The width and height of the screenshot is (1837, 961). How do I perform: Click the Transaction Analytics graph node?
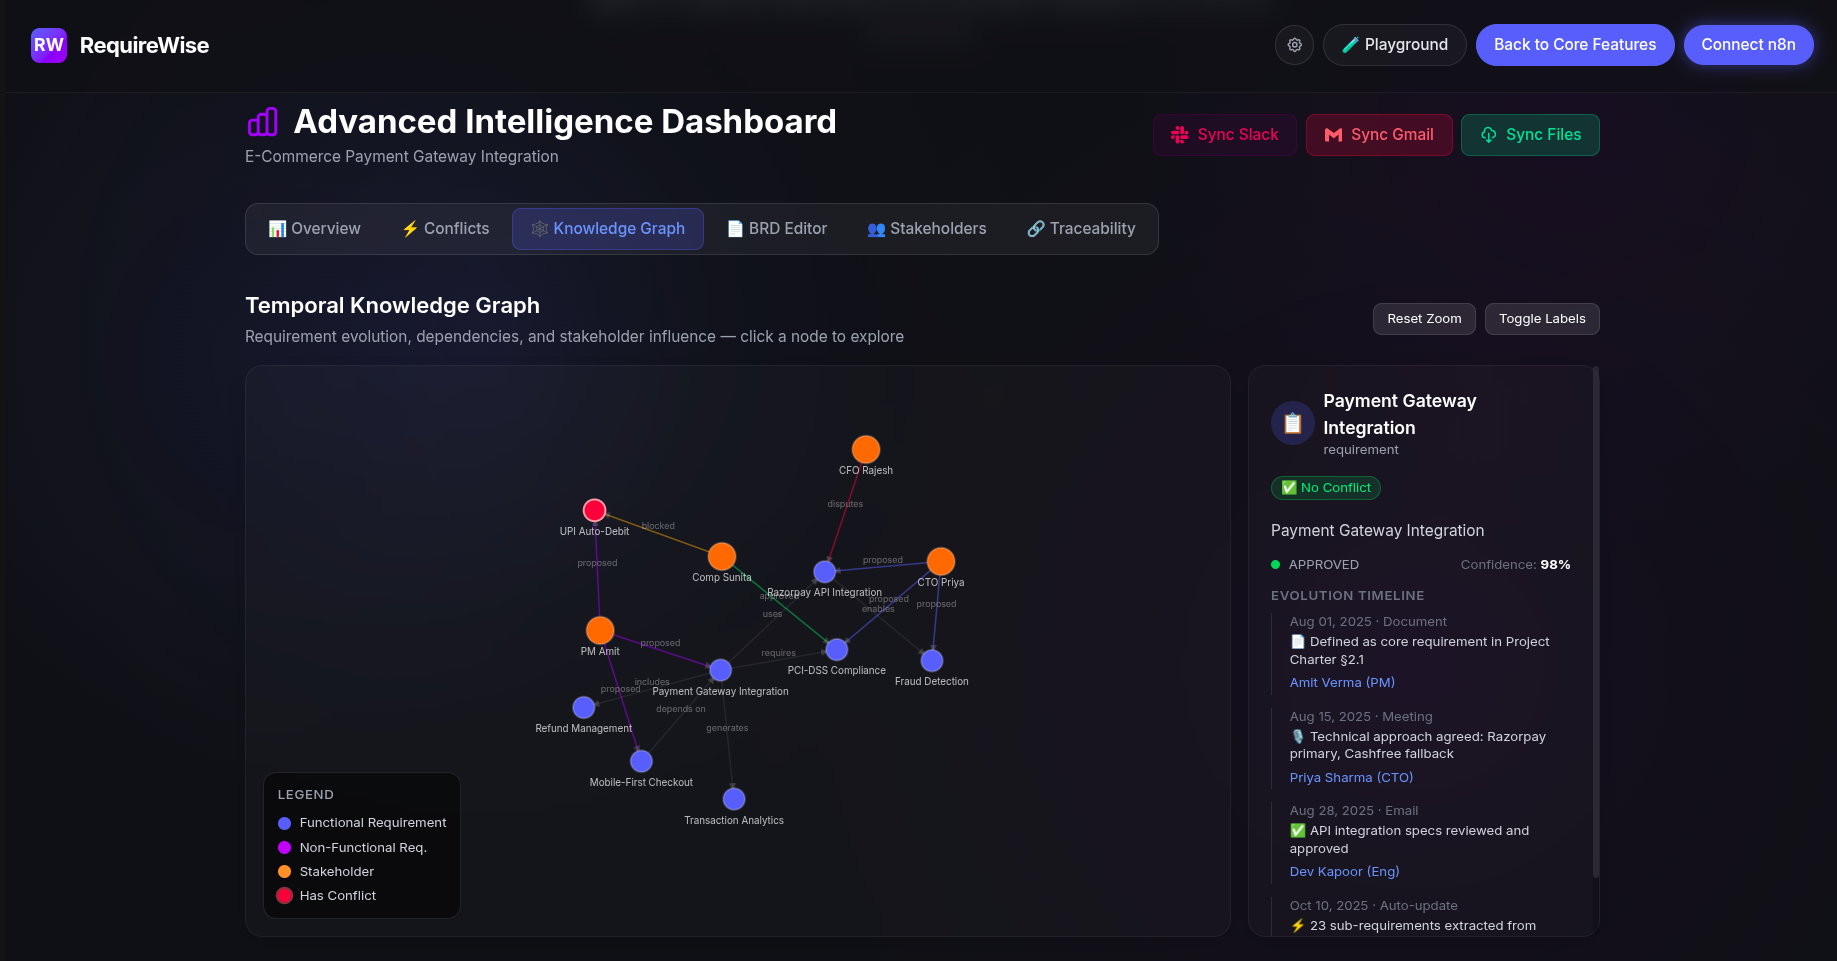coord(734,799)
